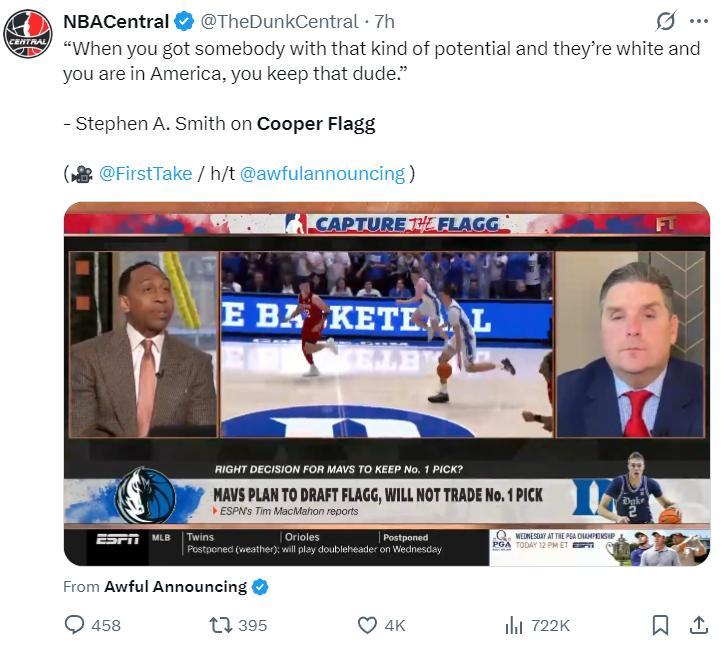Image resolution: width=725 pixels, height=647 pixels.
Task: Click the verified badge next to Awful Announcing
Action: click(x=260, y=587)
